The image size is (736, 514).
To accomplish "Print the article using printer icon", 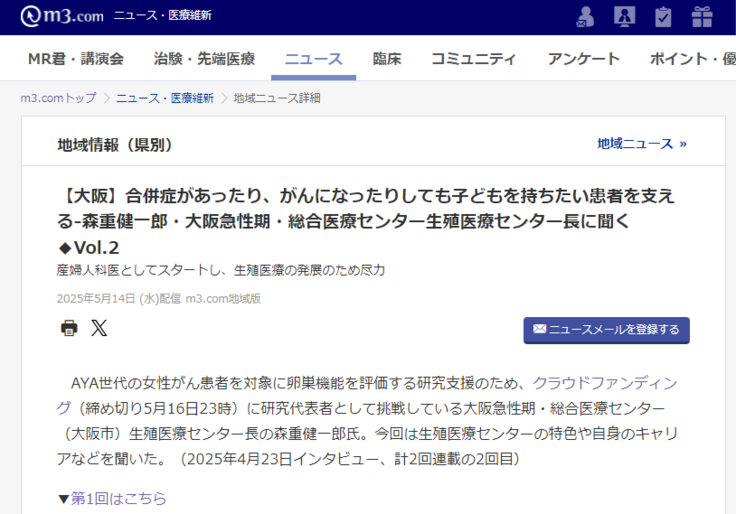I will pyautogui.click(x=69, y=328).
